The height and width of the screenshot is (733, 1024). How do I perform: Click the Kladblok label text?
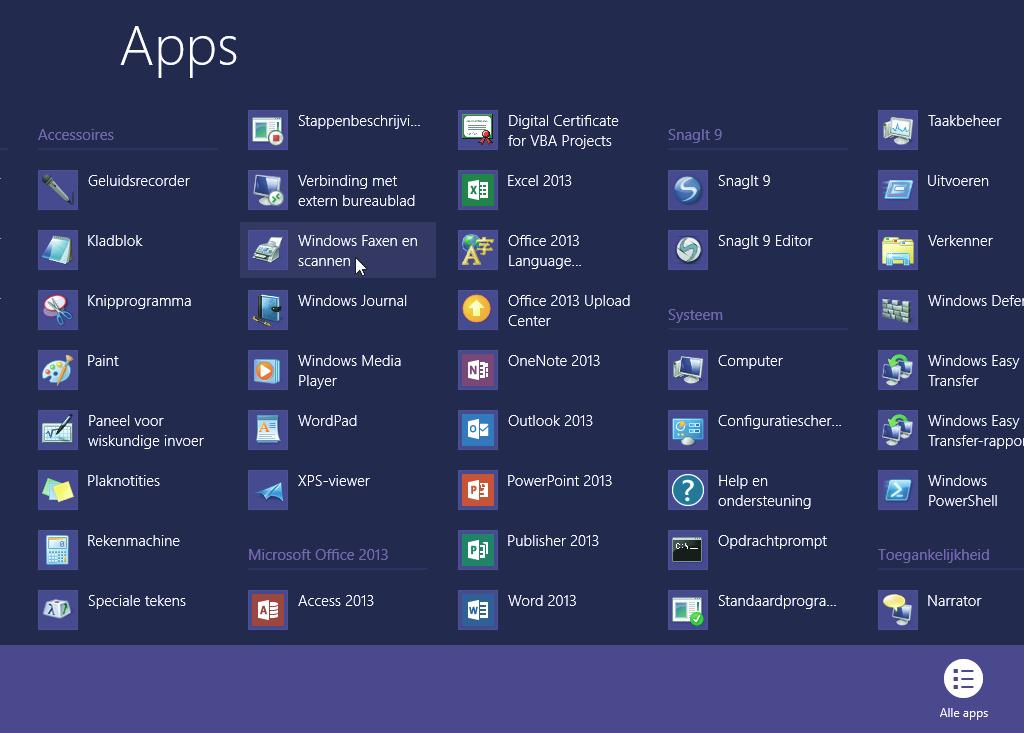tap(115, 240)
